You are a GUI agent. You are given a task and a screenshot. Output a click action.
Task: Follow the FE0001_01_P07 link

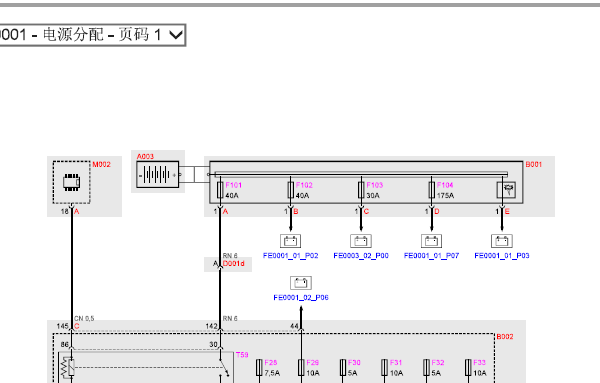click(x=431, y=256)
